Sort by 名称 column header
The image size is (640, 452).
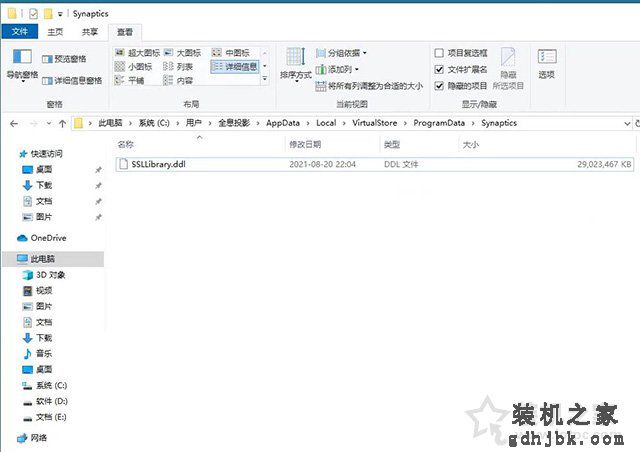pos(200,144)
